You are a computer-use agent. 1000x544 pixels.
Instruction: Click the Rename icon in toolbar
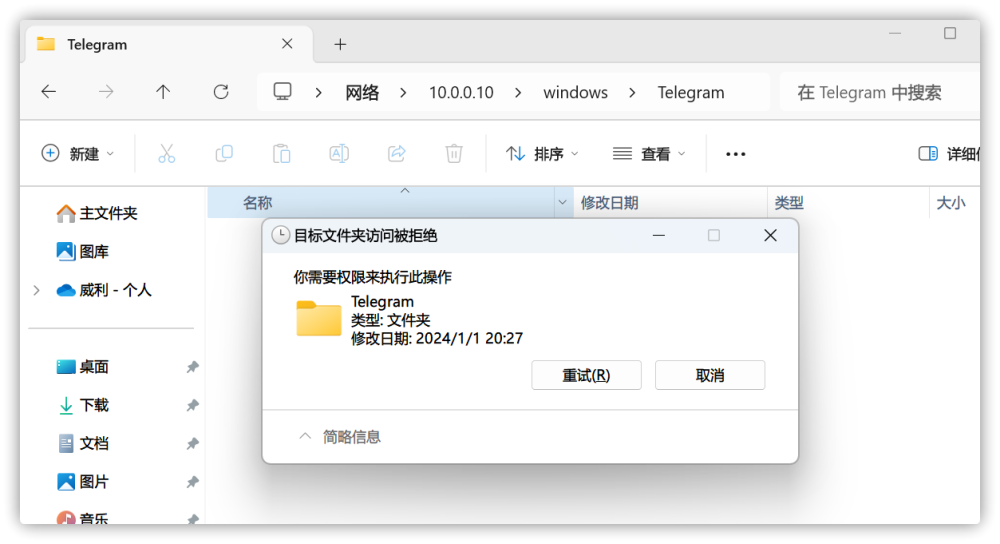click(x=339, y=154)
